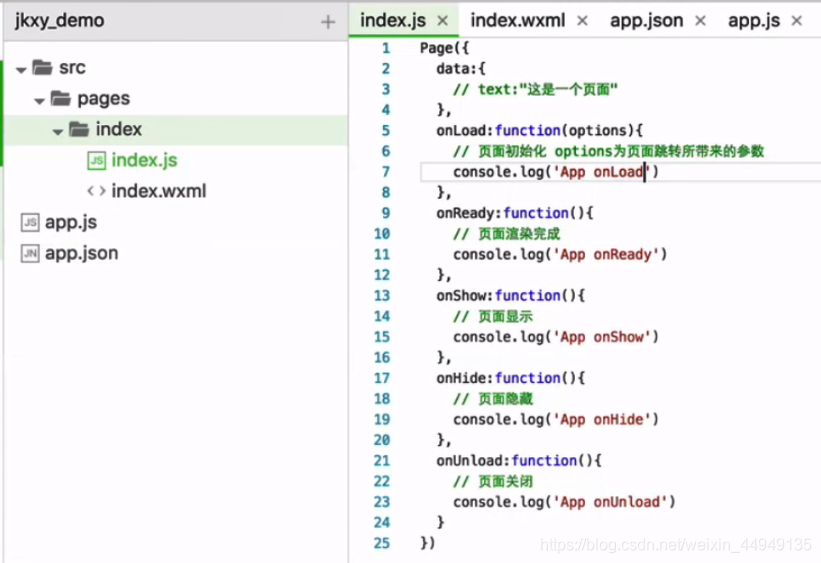
Task: Click the comment 页面渲染完成
Action: (x=506, y=234)
